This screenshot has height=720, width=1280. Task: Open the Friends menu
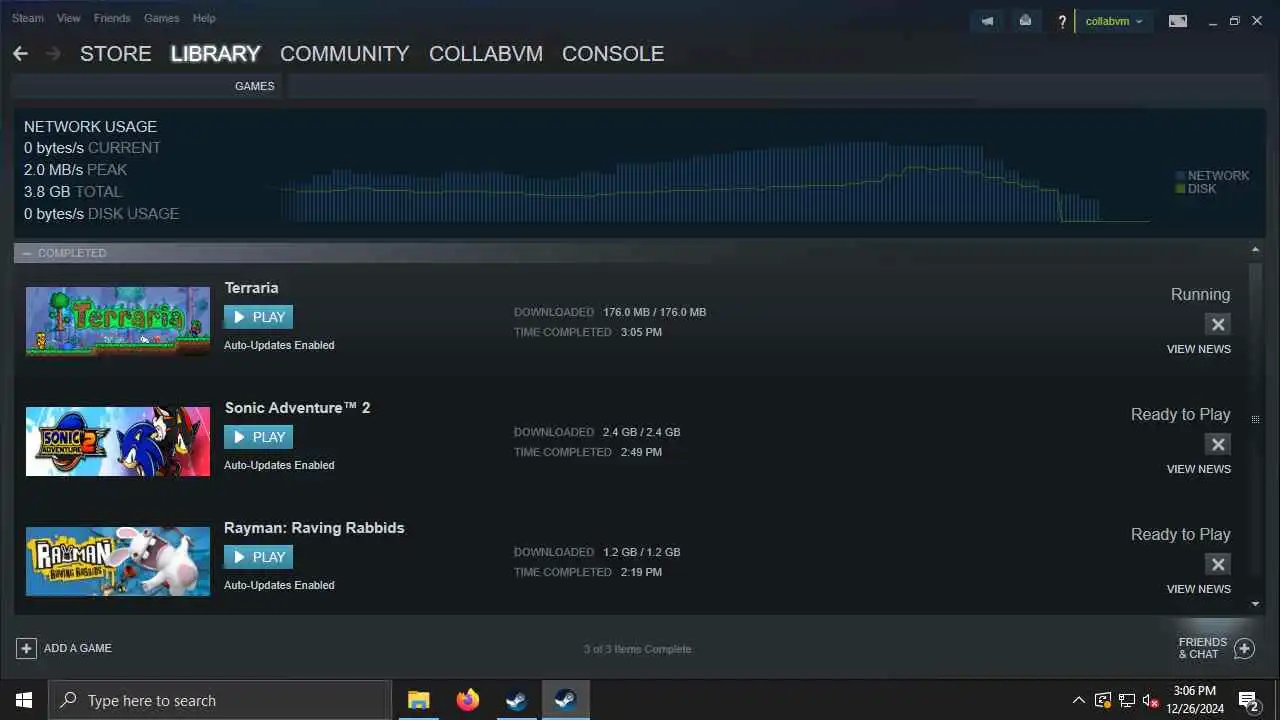(x=112, y=18)
